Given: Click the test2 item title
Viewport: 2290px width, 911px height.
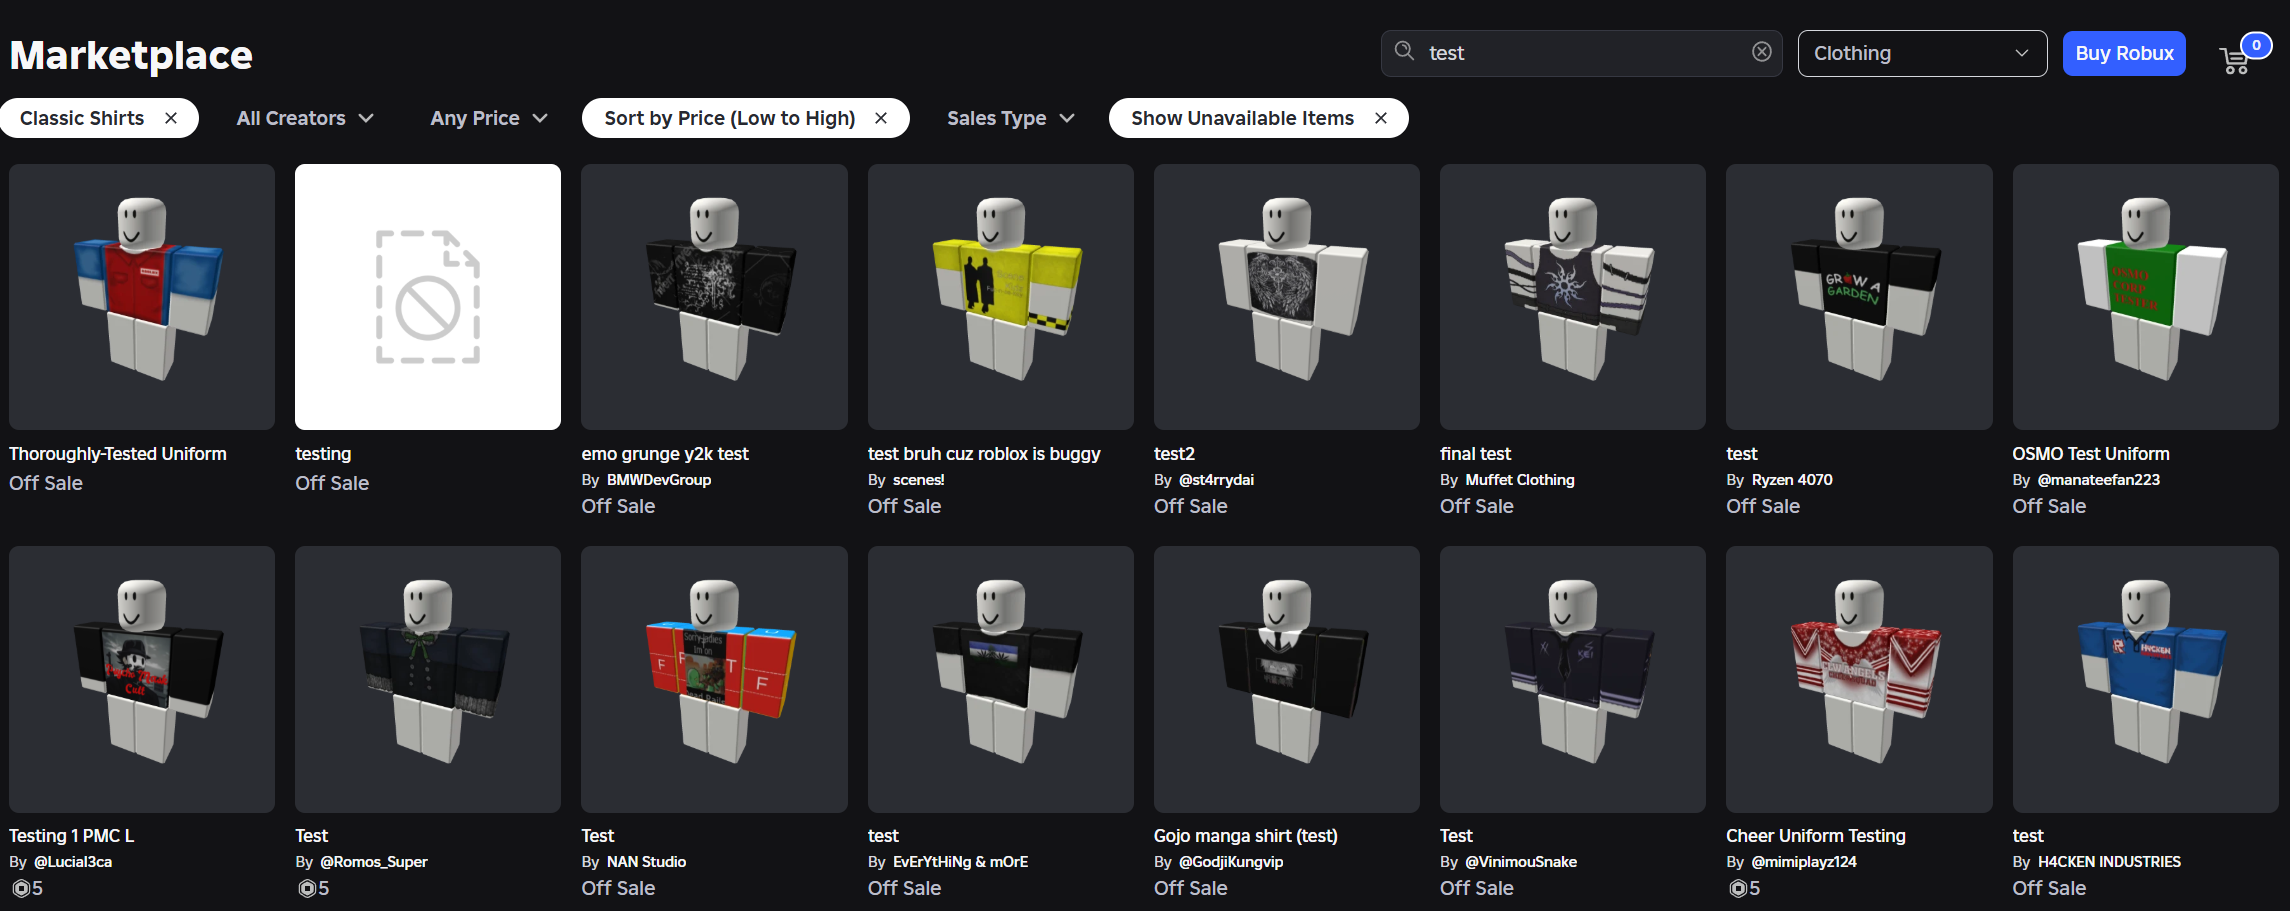Looking at the screenshot, I should [1174, 454].
